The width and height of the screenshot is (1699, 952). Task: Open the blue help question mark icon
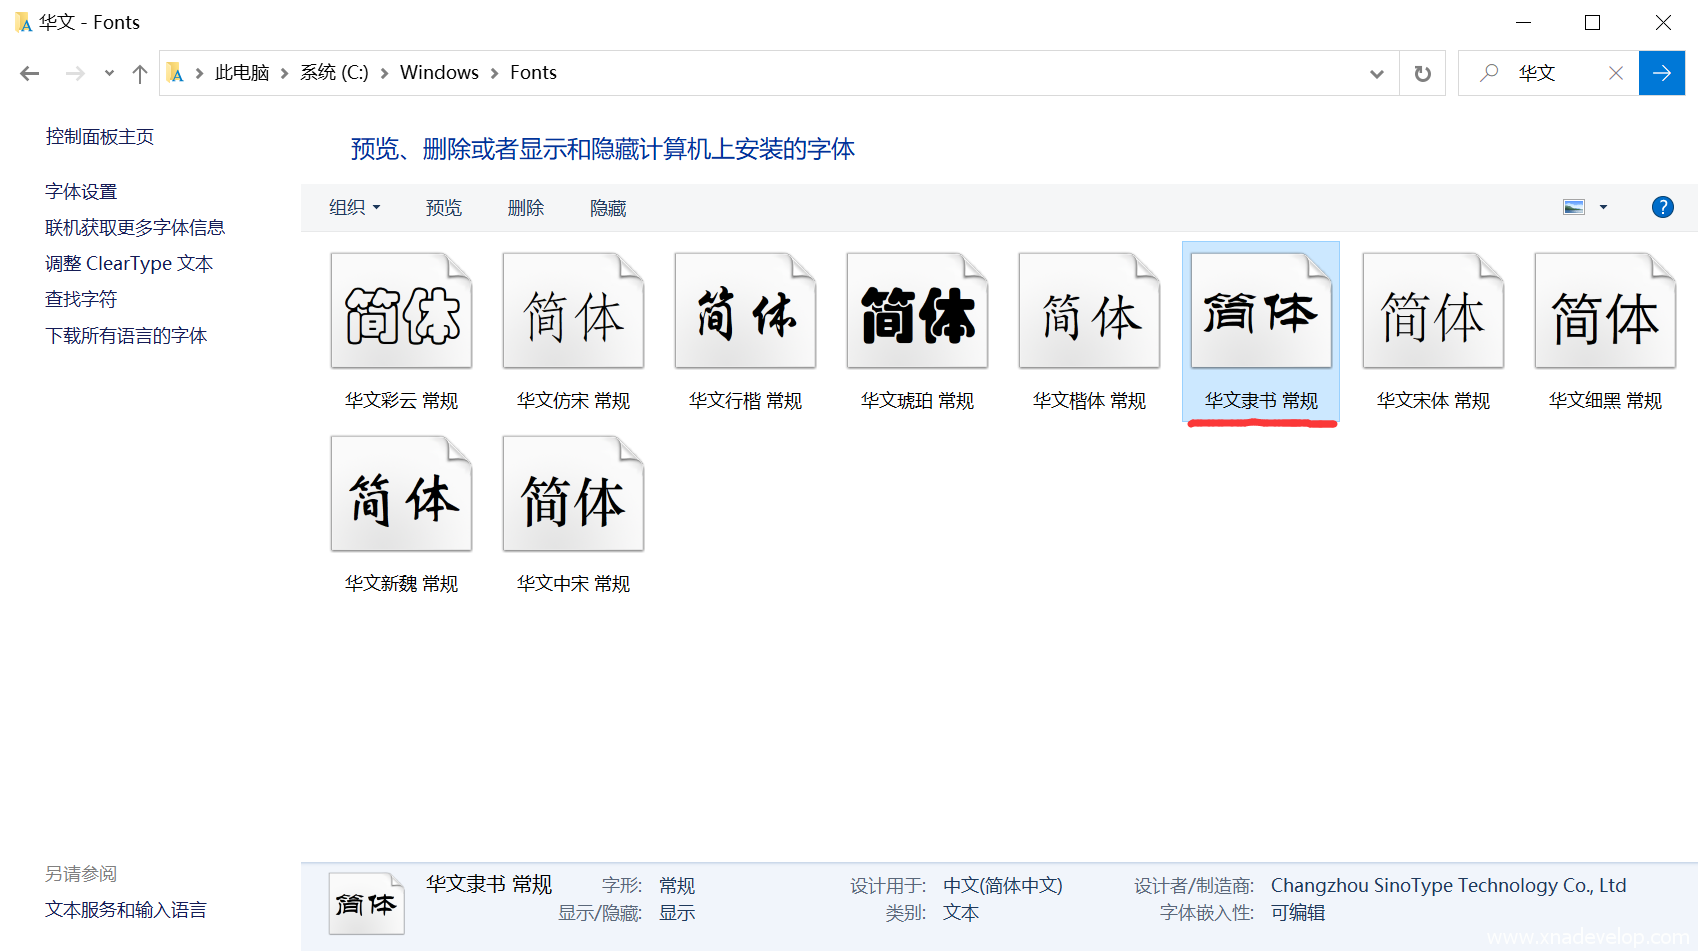(1662, 207)
